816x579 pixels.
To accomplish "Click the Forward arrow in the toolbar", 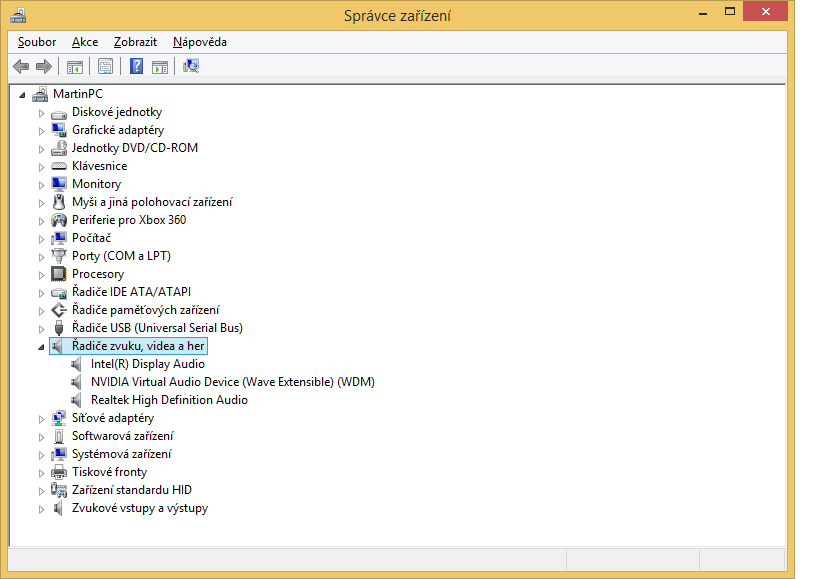I will pyautogui.click(x=43, y=67).
